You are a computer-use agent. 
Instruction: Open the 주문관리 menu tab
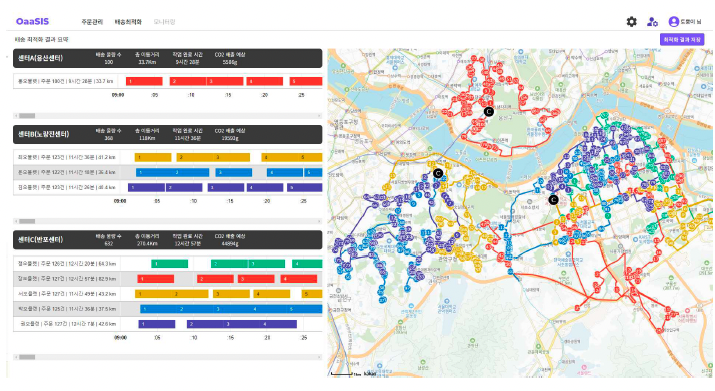click(92, 22)
